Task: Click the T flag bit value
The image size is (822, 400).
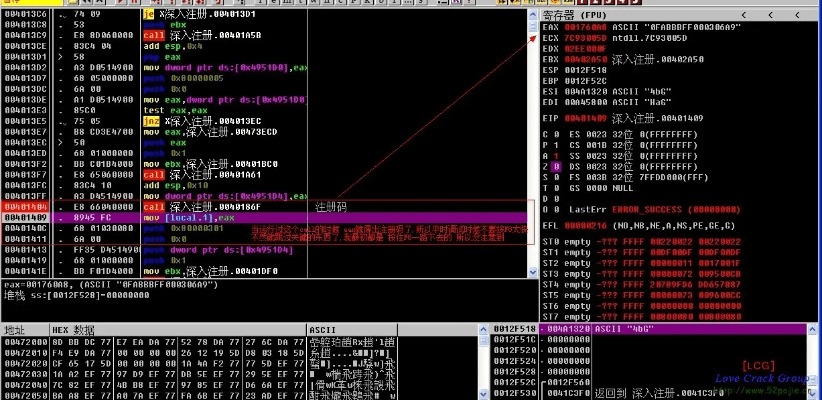Action: (x=556, y=188)
